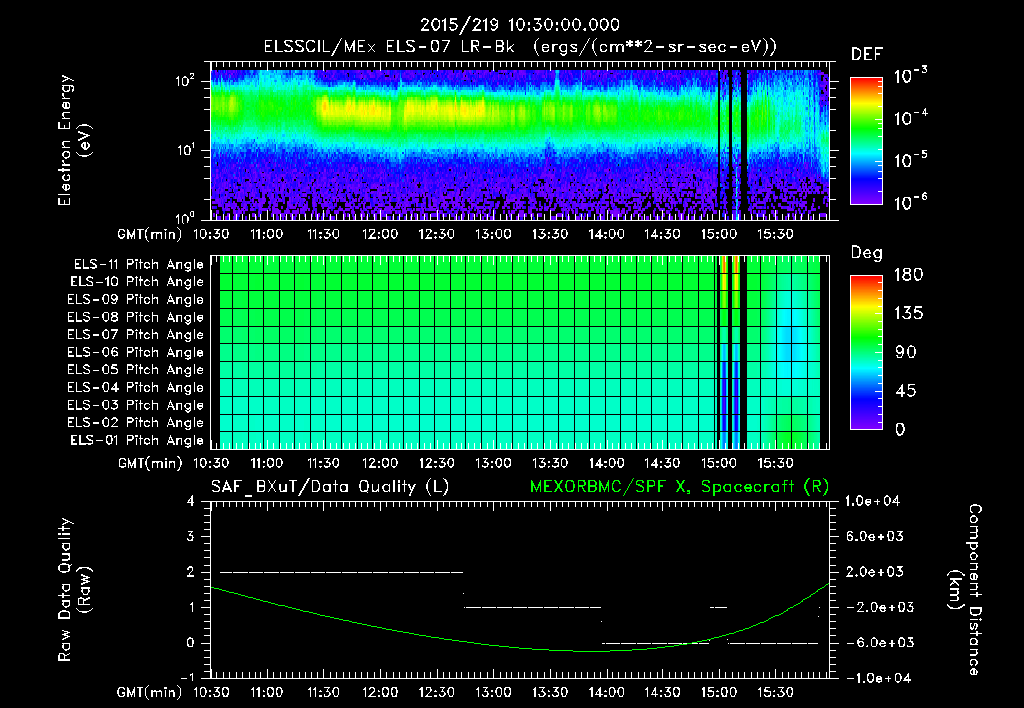Select the ELS-06 Pitch Angle row label
This screenshot has width=1024, height=708.
tap(135, 352)
